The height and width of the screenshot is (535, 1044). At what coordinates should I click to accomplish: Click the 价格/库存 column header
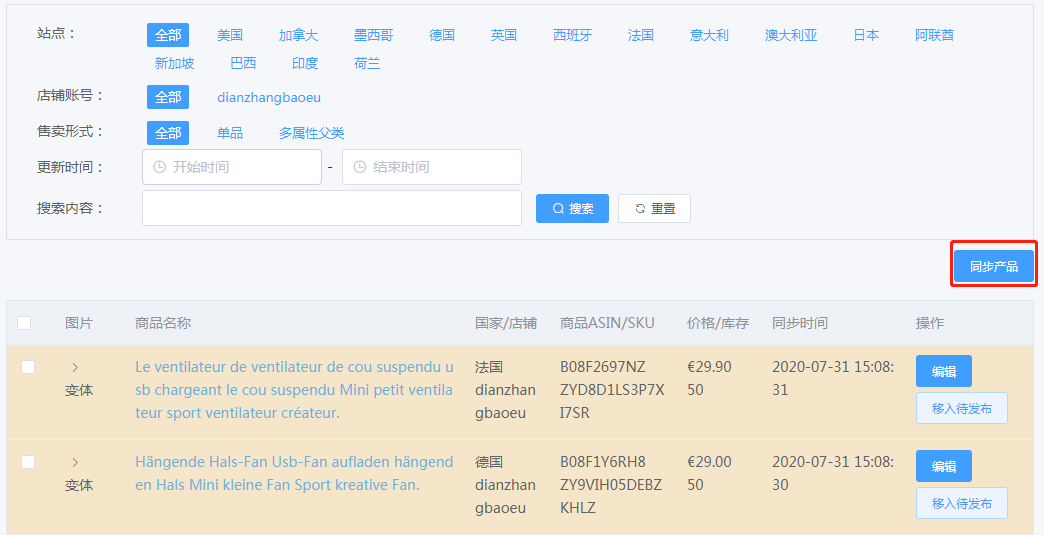point(718,323)
